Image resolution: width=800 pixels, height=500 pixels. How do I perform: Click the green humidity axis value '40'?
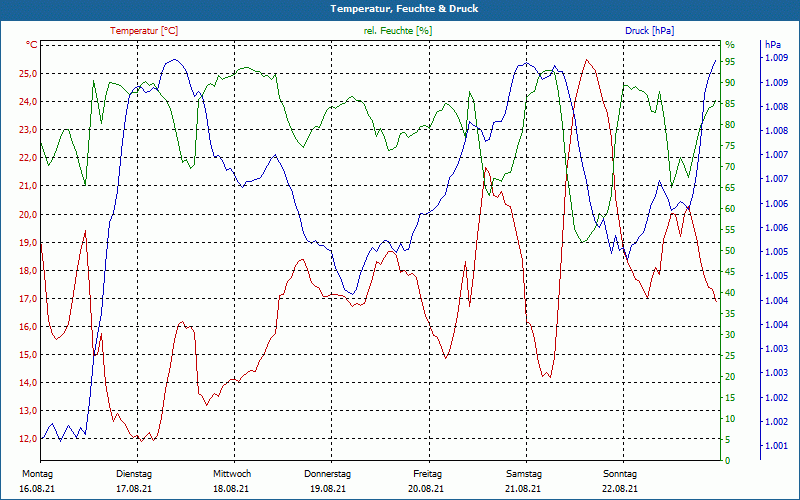pos(730,293)
